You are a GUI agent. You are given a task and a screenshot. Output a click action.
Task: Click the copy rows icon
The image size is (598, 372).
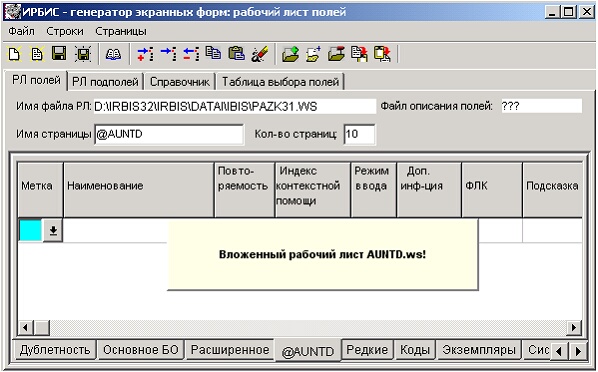tap(213, 53)
